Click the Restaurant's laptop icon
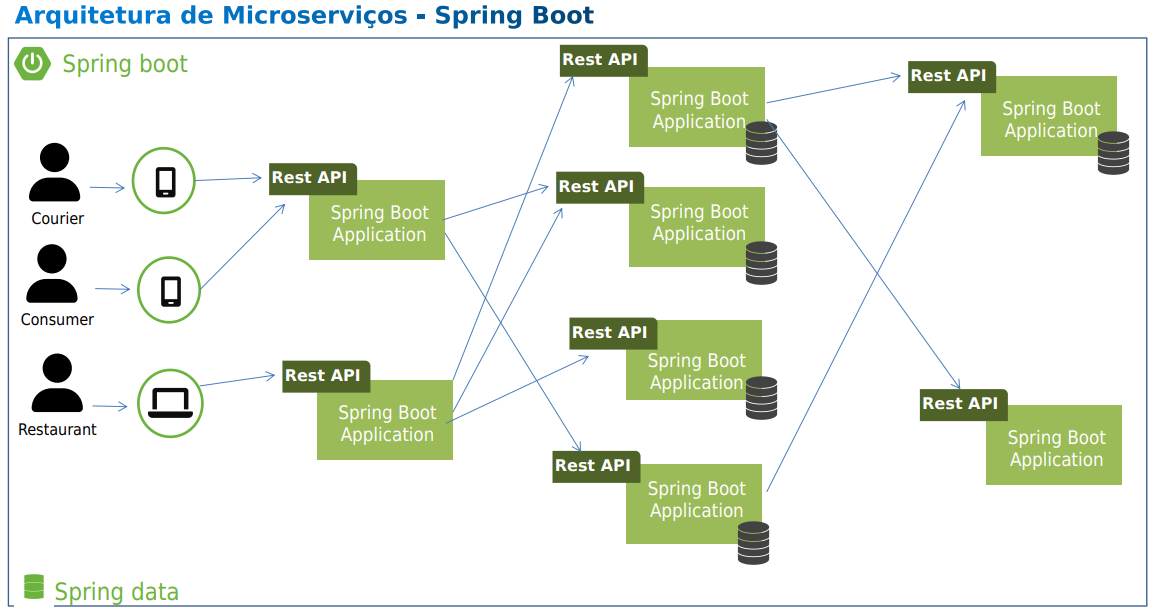This screenshot has width=1156, height=612. tap(170, 403)
